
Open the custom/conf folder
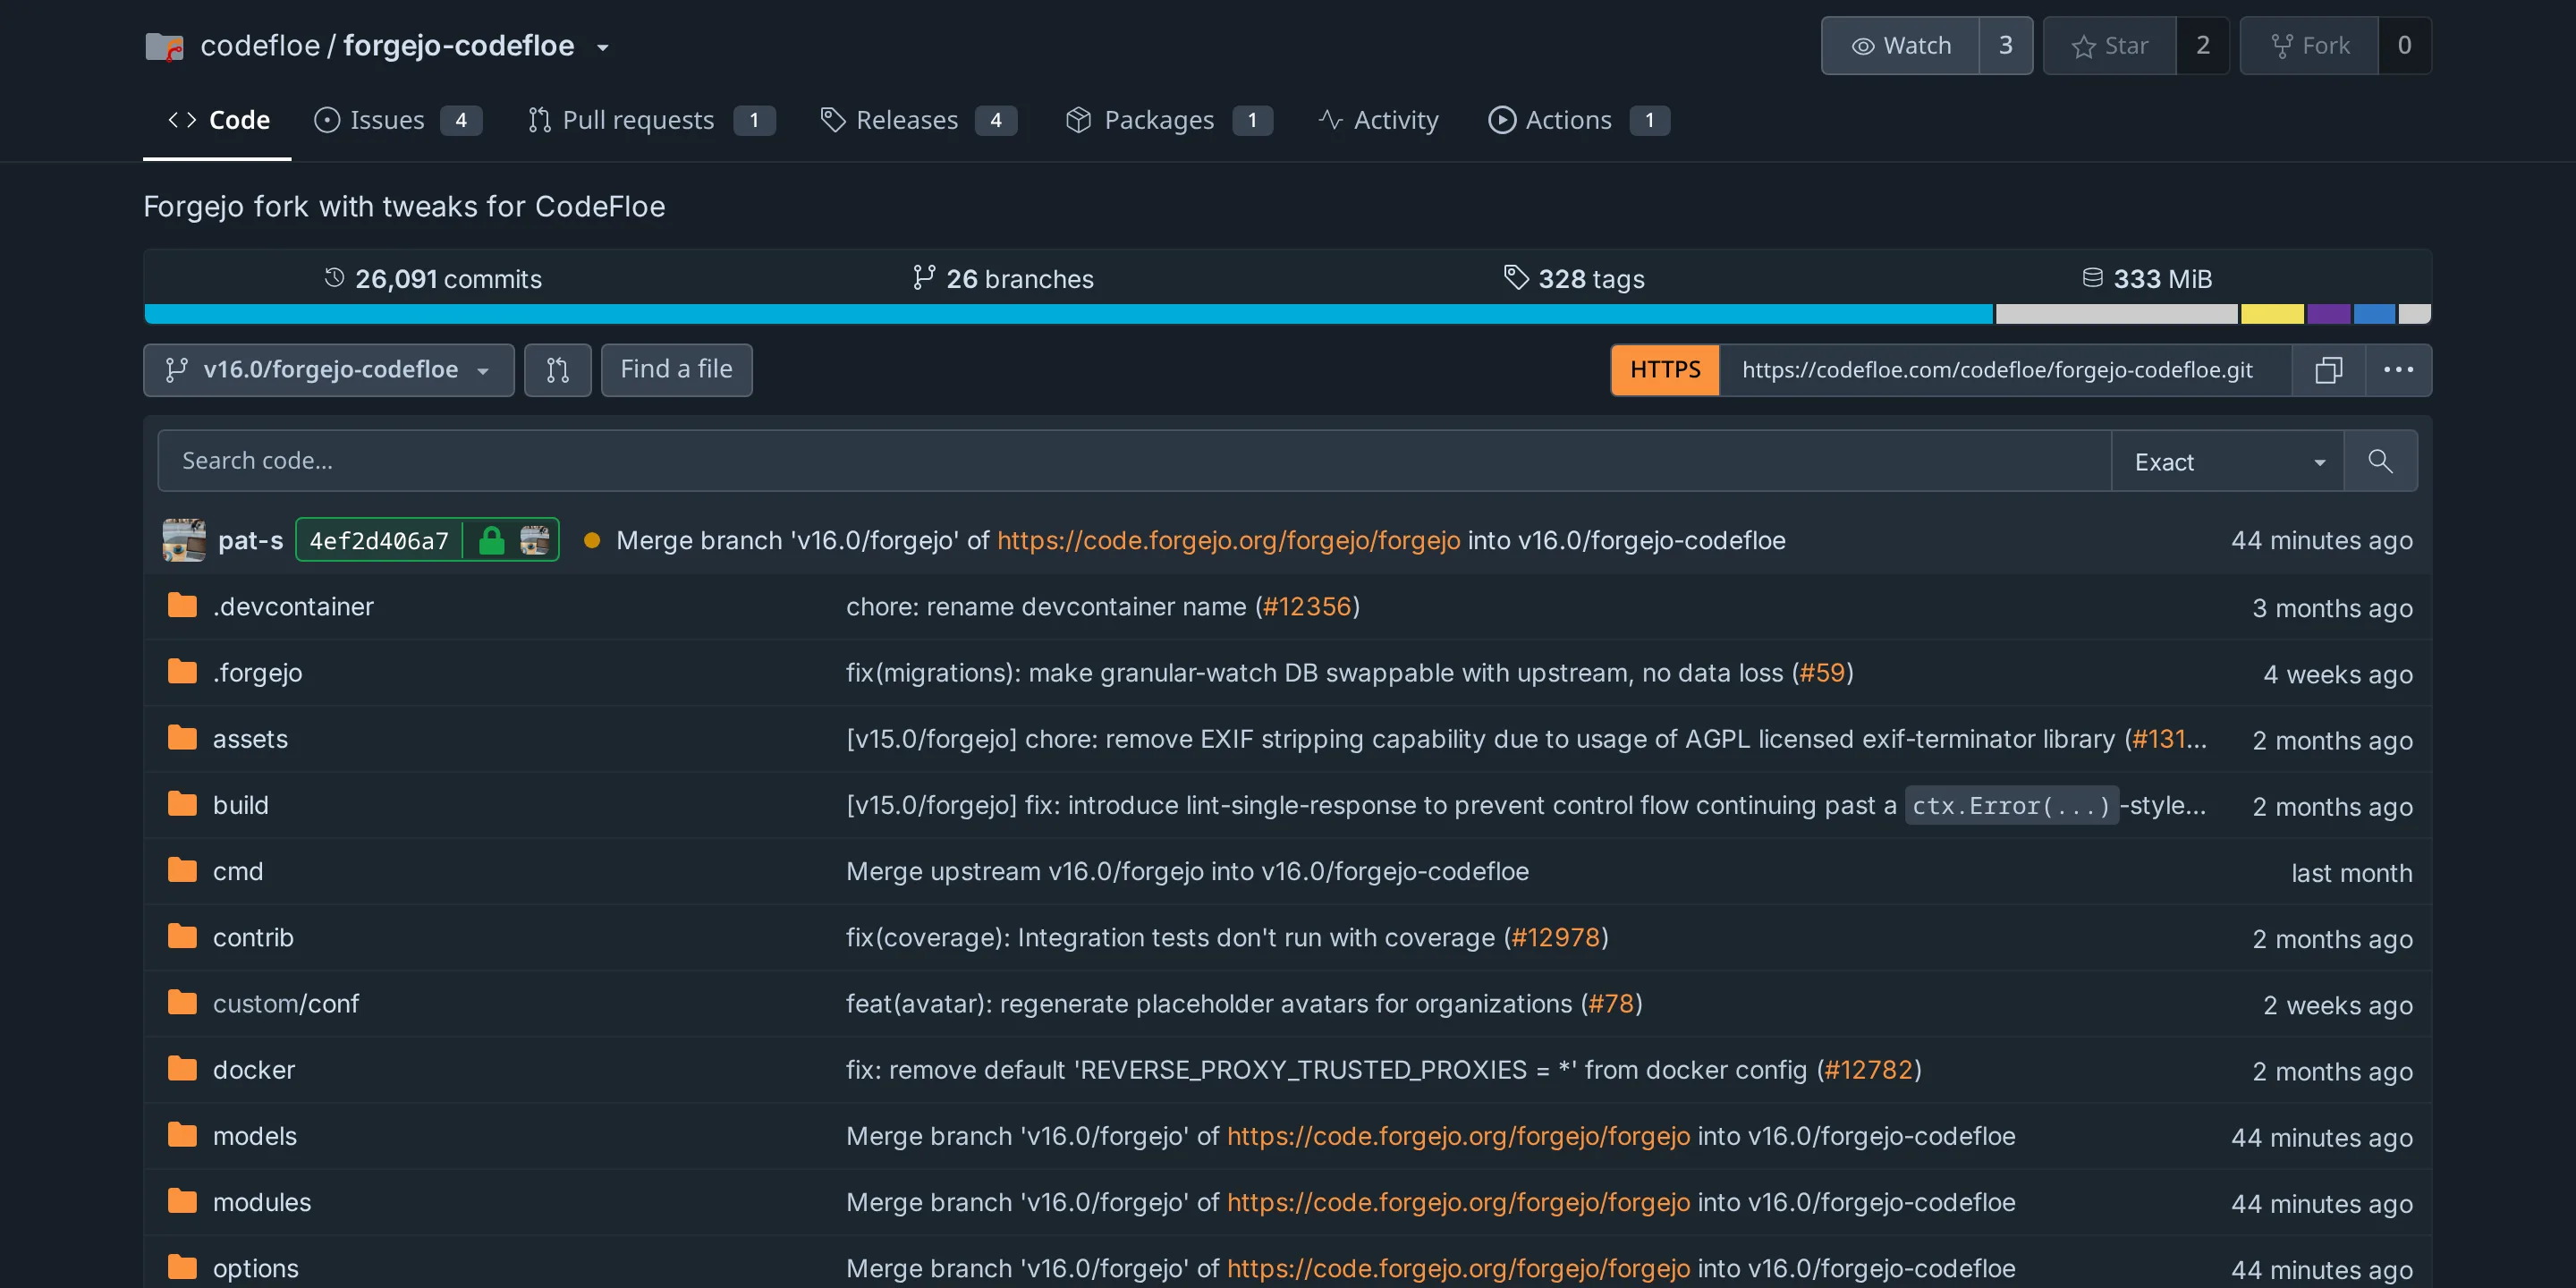[x=286, y=1003]
